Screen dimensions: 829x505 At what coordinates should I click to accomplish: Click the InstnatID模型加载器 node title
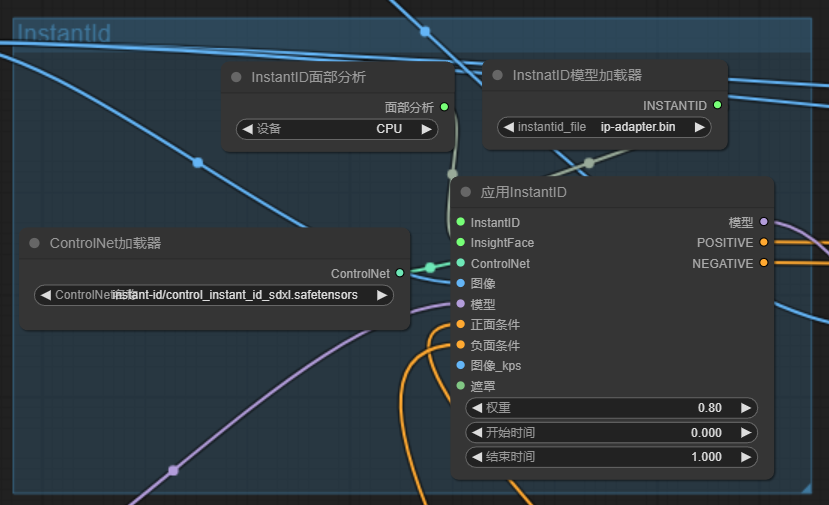pyautogui.click(x=577, y=75)
